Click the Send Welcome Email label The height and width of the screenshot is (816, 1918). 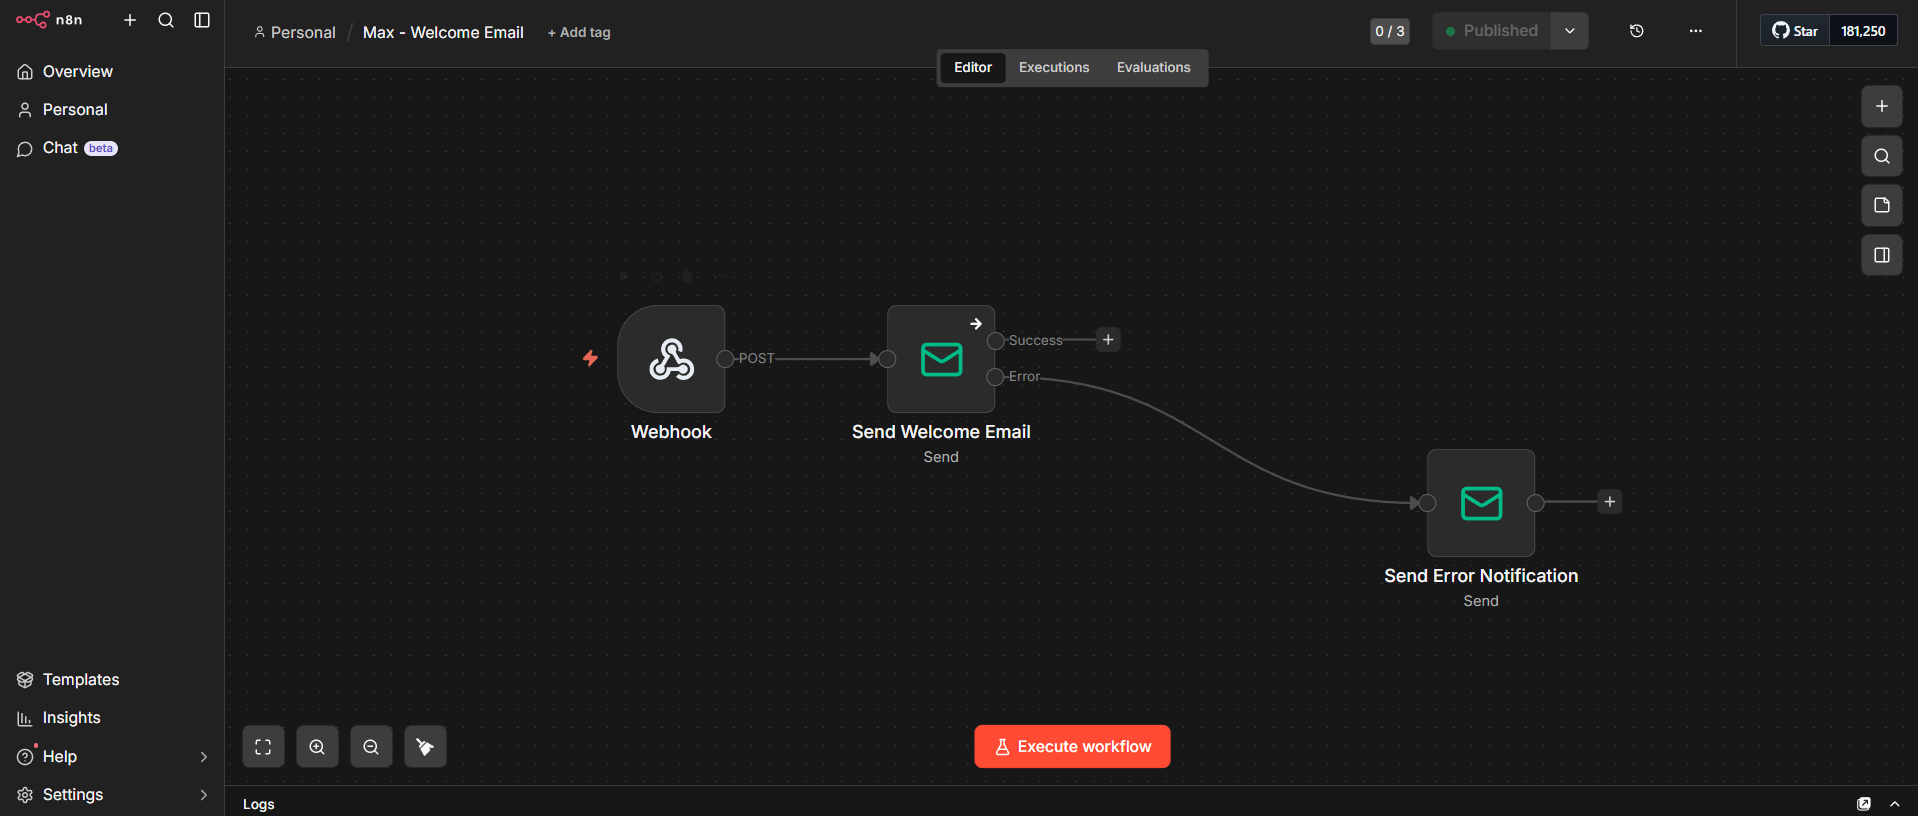coord(941,432)
